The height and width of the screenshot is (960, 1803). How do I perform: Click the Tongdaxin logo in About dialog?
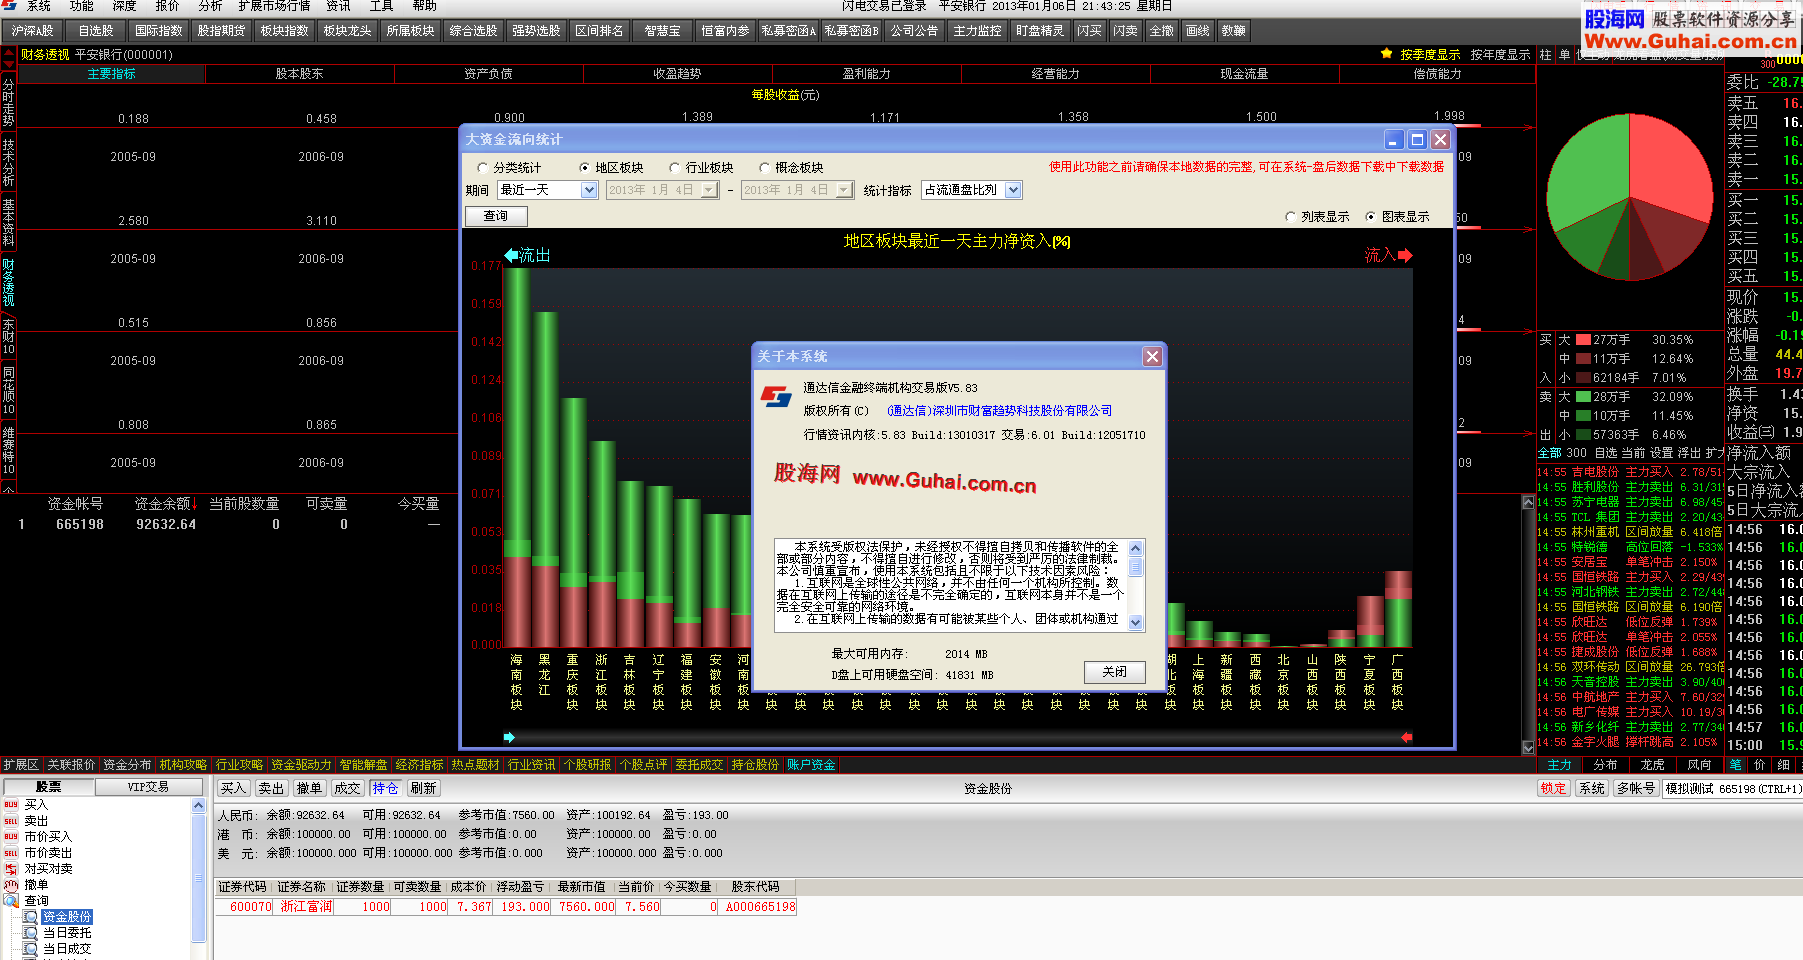click(776, 396)
